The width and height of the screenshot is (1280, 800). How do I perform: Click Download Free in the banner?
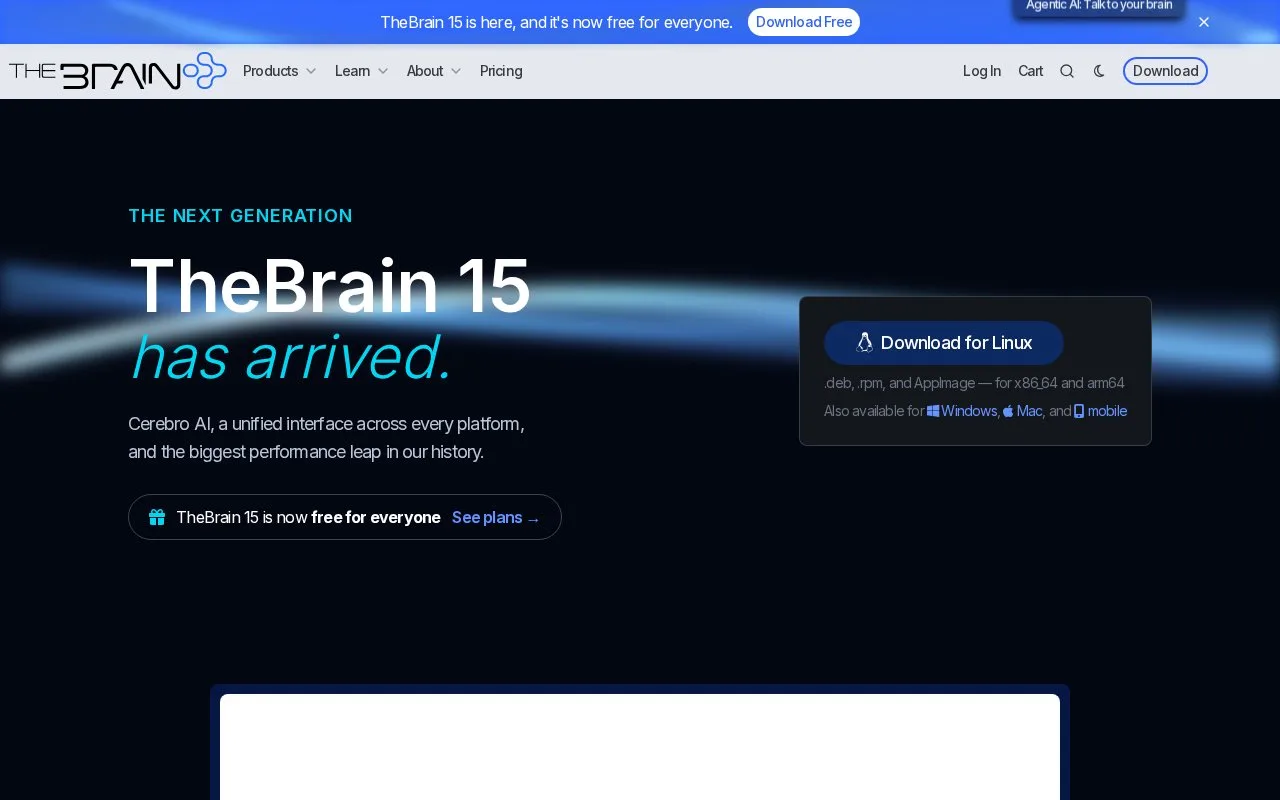(x=804, y=22)
